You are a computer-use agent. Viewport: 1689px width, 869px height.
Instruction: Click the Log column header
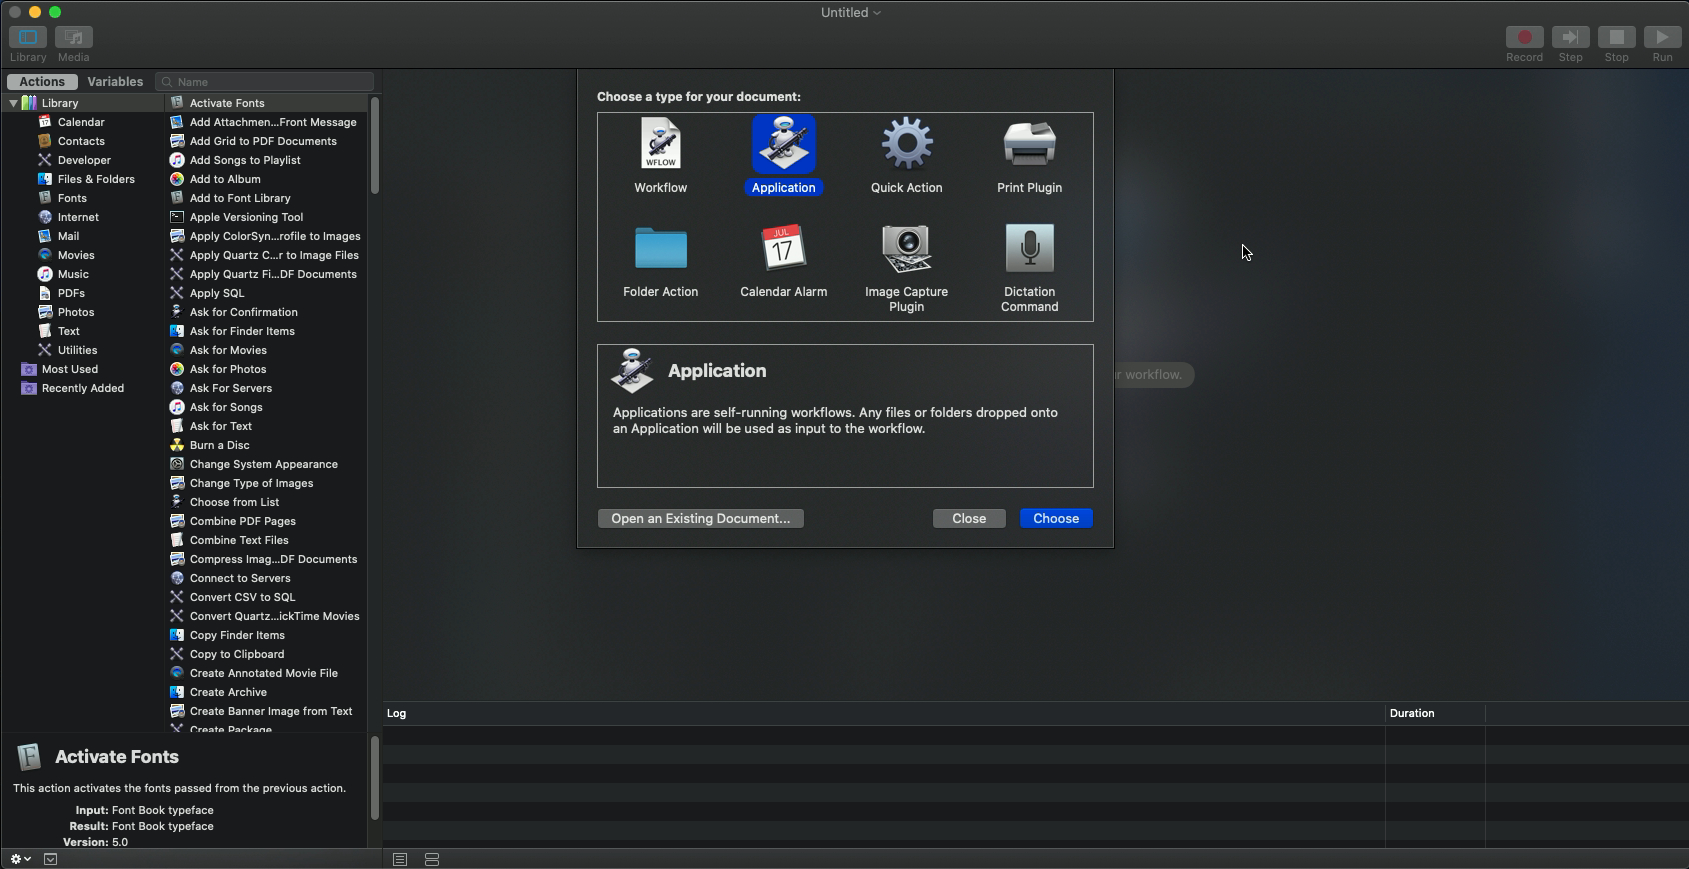[884, 713]
